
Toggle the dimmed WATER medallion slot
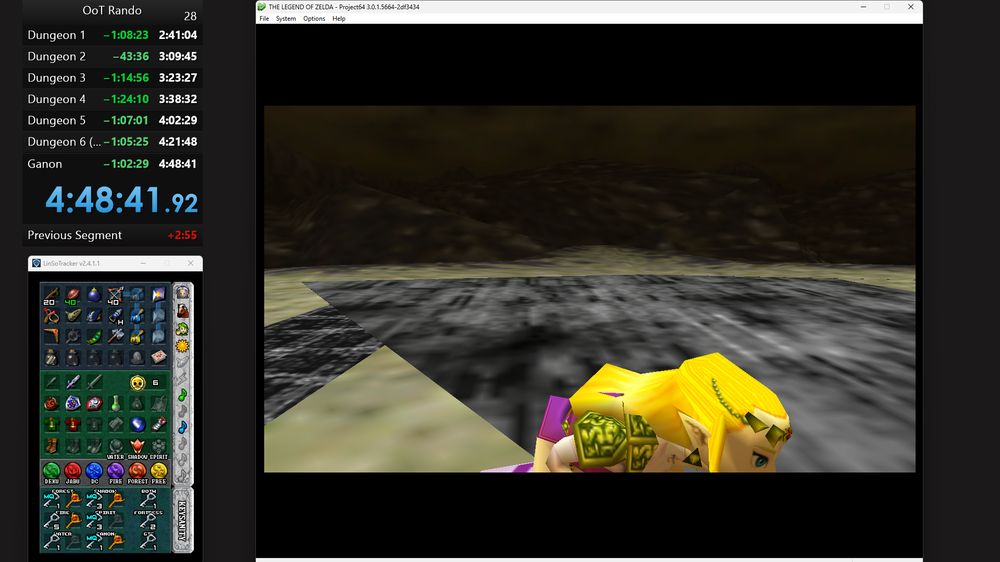click(x=115, y=445)
